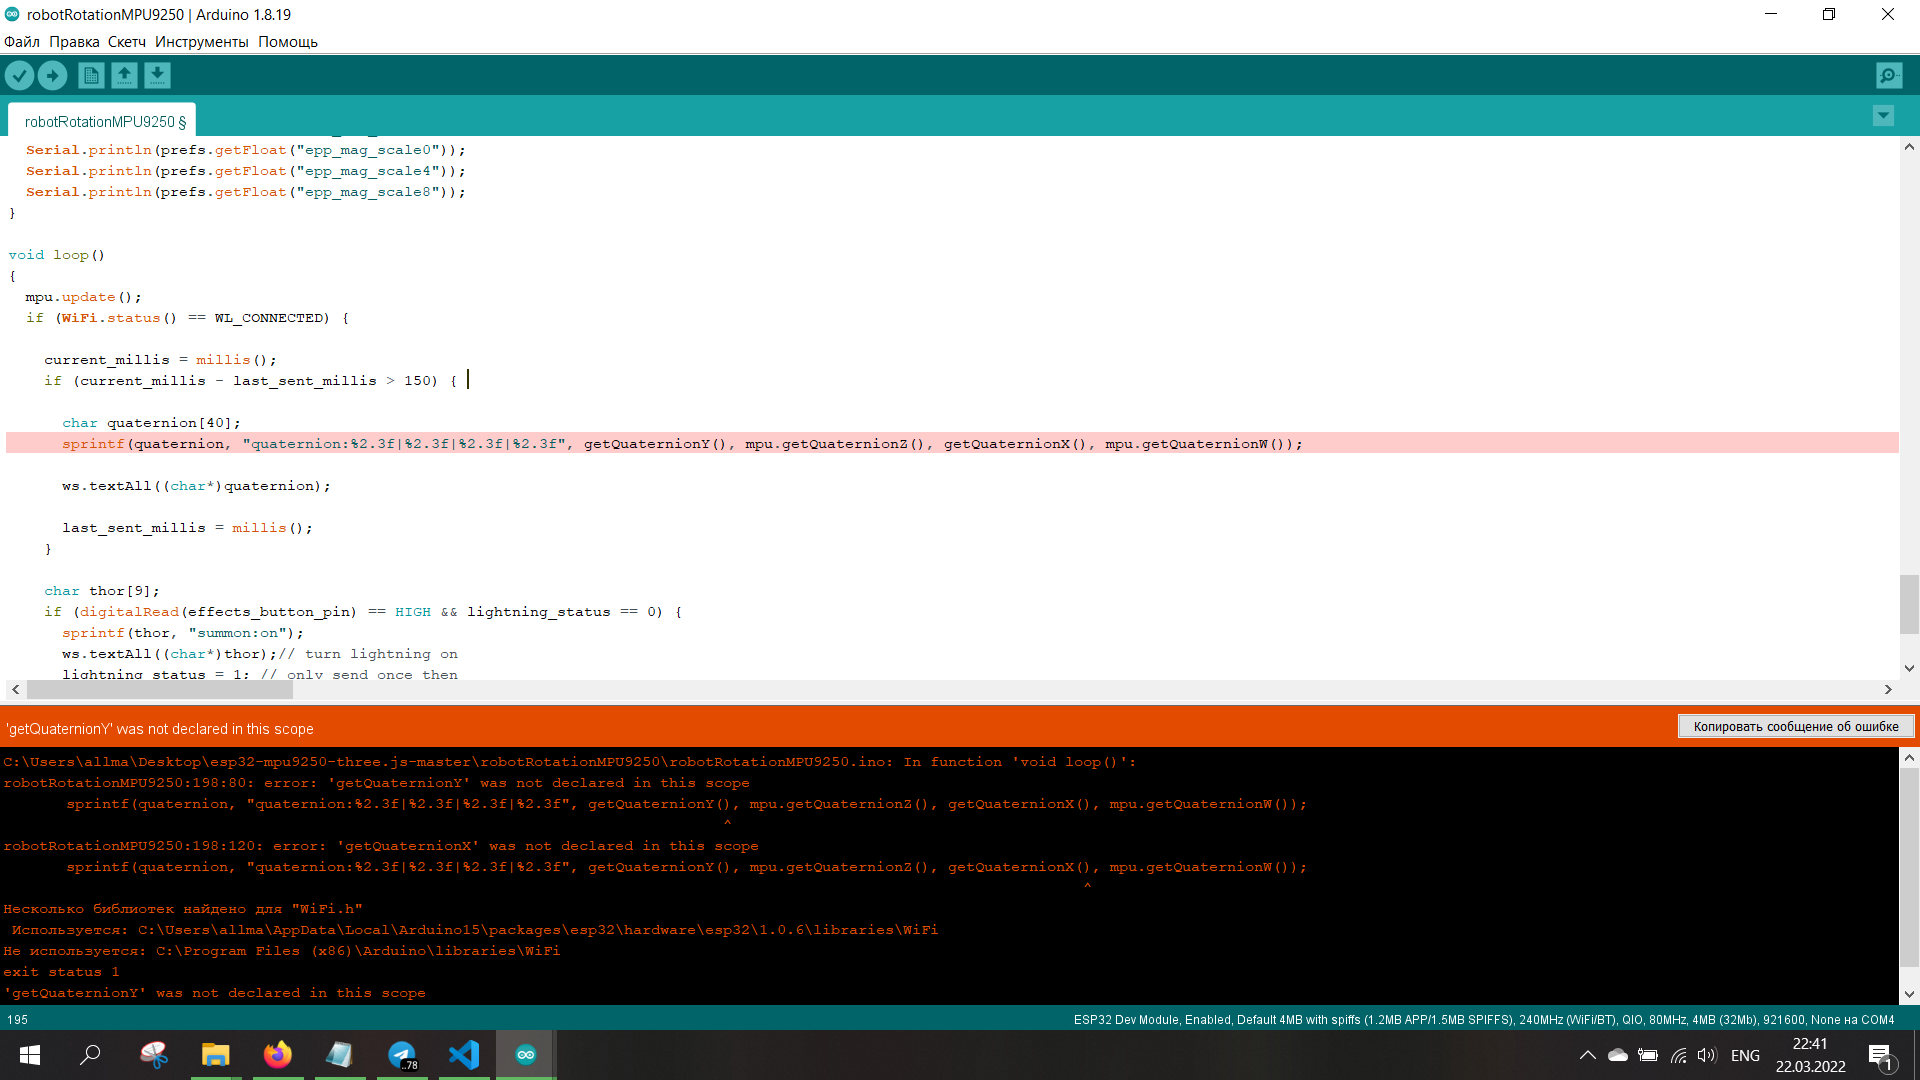
Task: Open Firefox from the taskbar
Action: pyautogui.click(x=277, y=1055)
